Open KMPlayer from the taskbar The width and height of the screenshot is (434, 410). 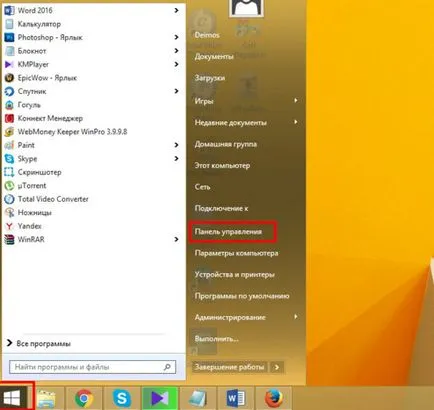(x=160, y=398)
